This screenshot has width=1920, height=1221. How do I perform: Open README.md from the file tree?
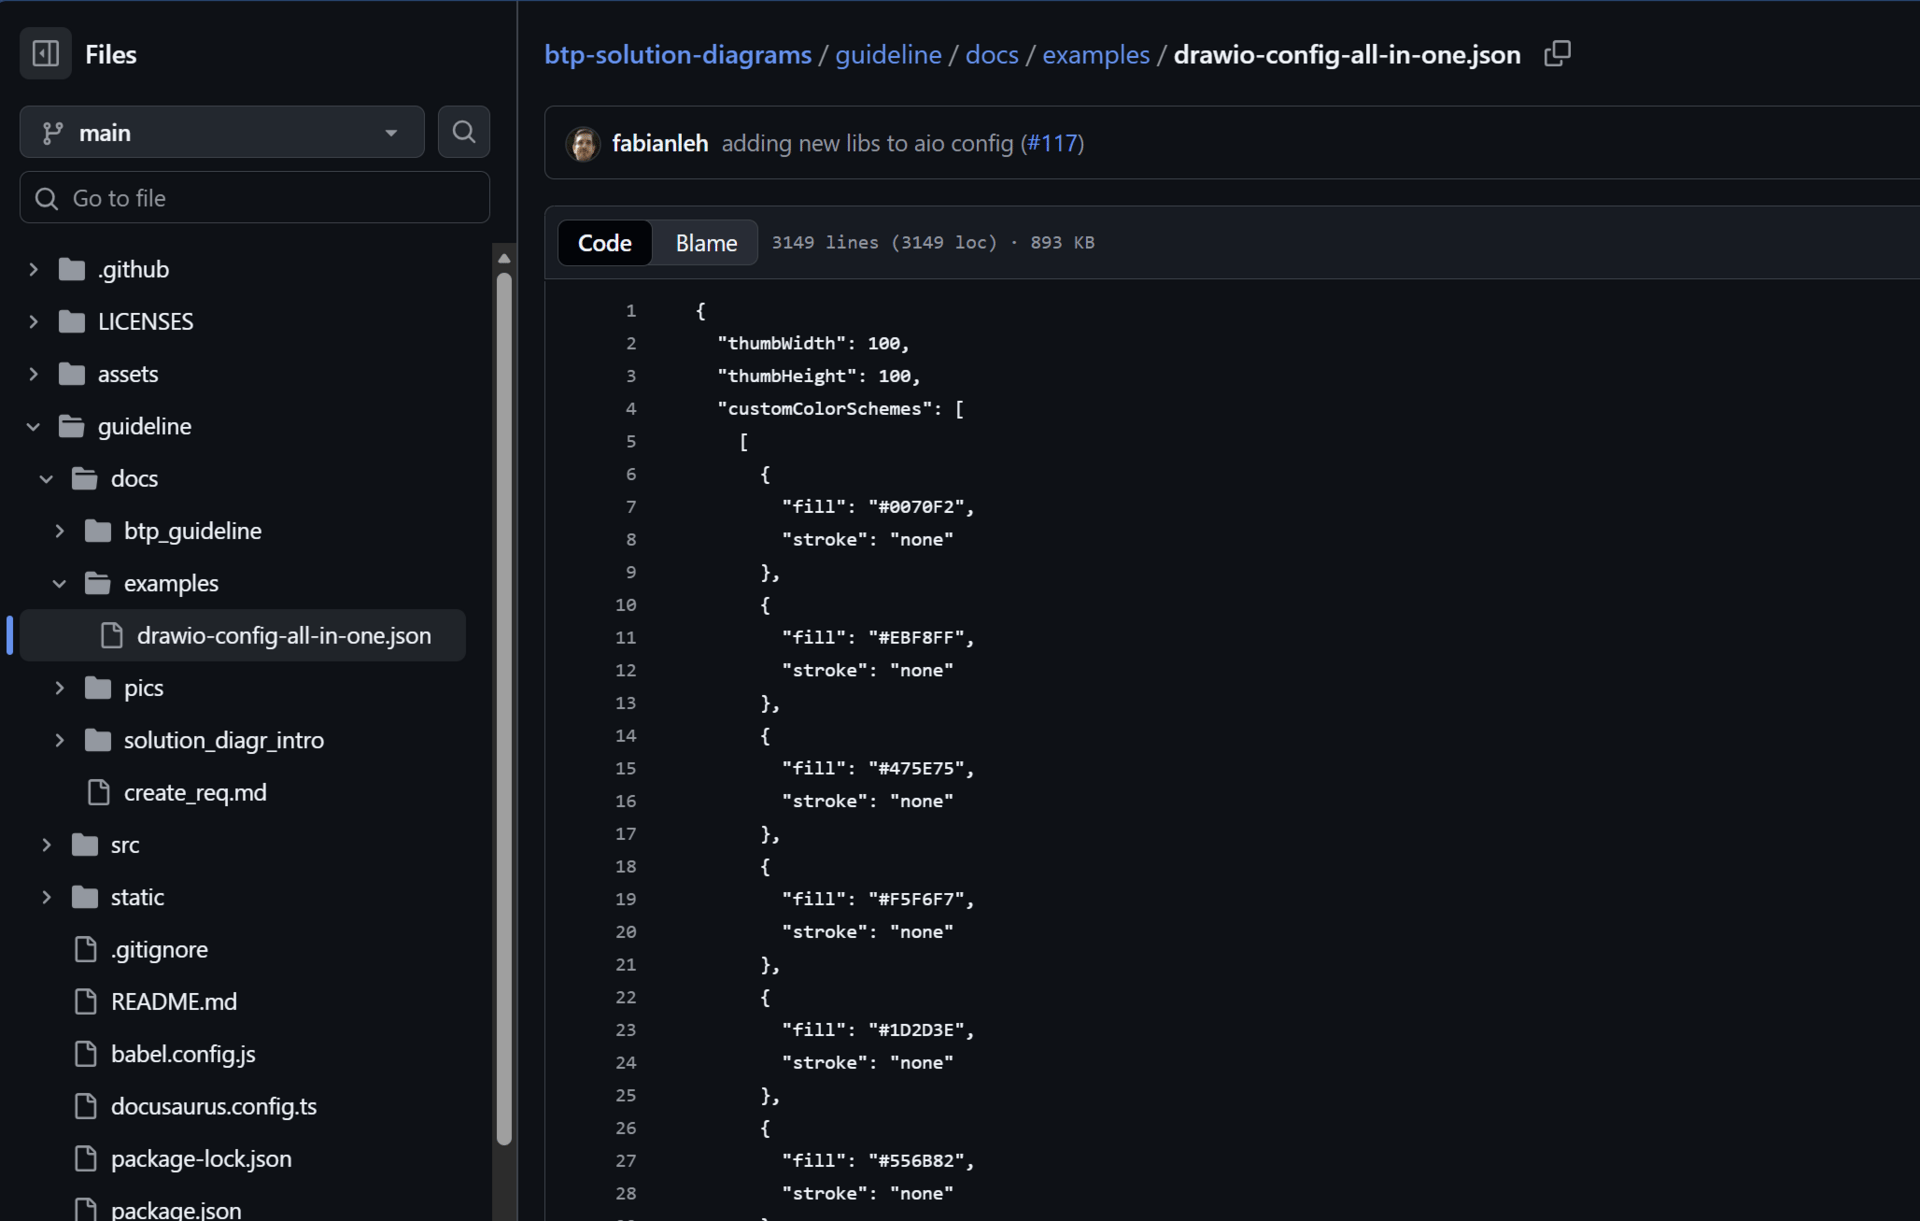pyautogui.click(x=173, y=1001)
